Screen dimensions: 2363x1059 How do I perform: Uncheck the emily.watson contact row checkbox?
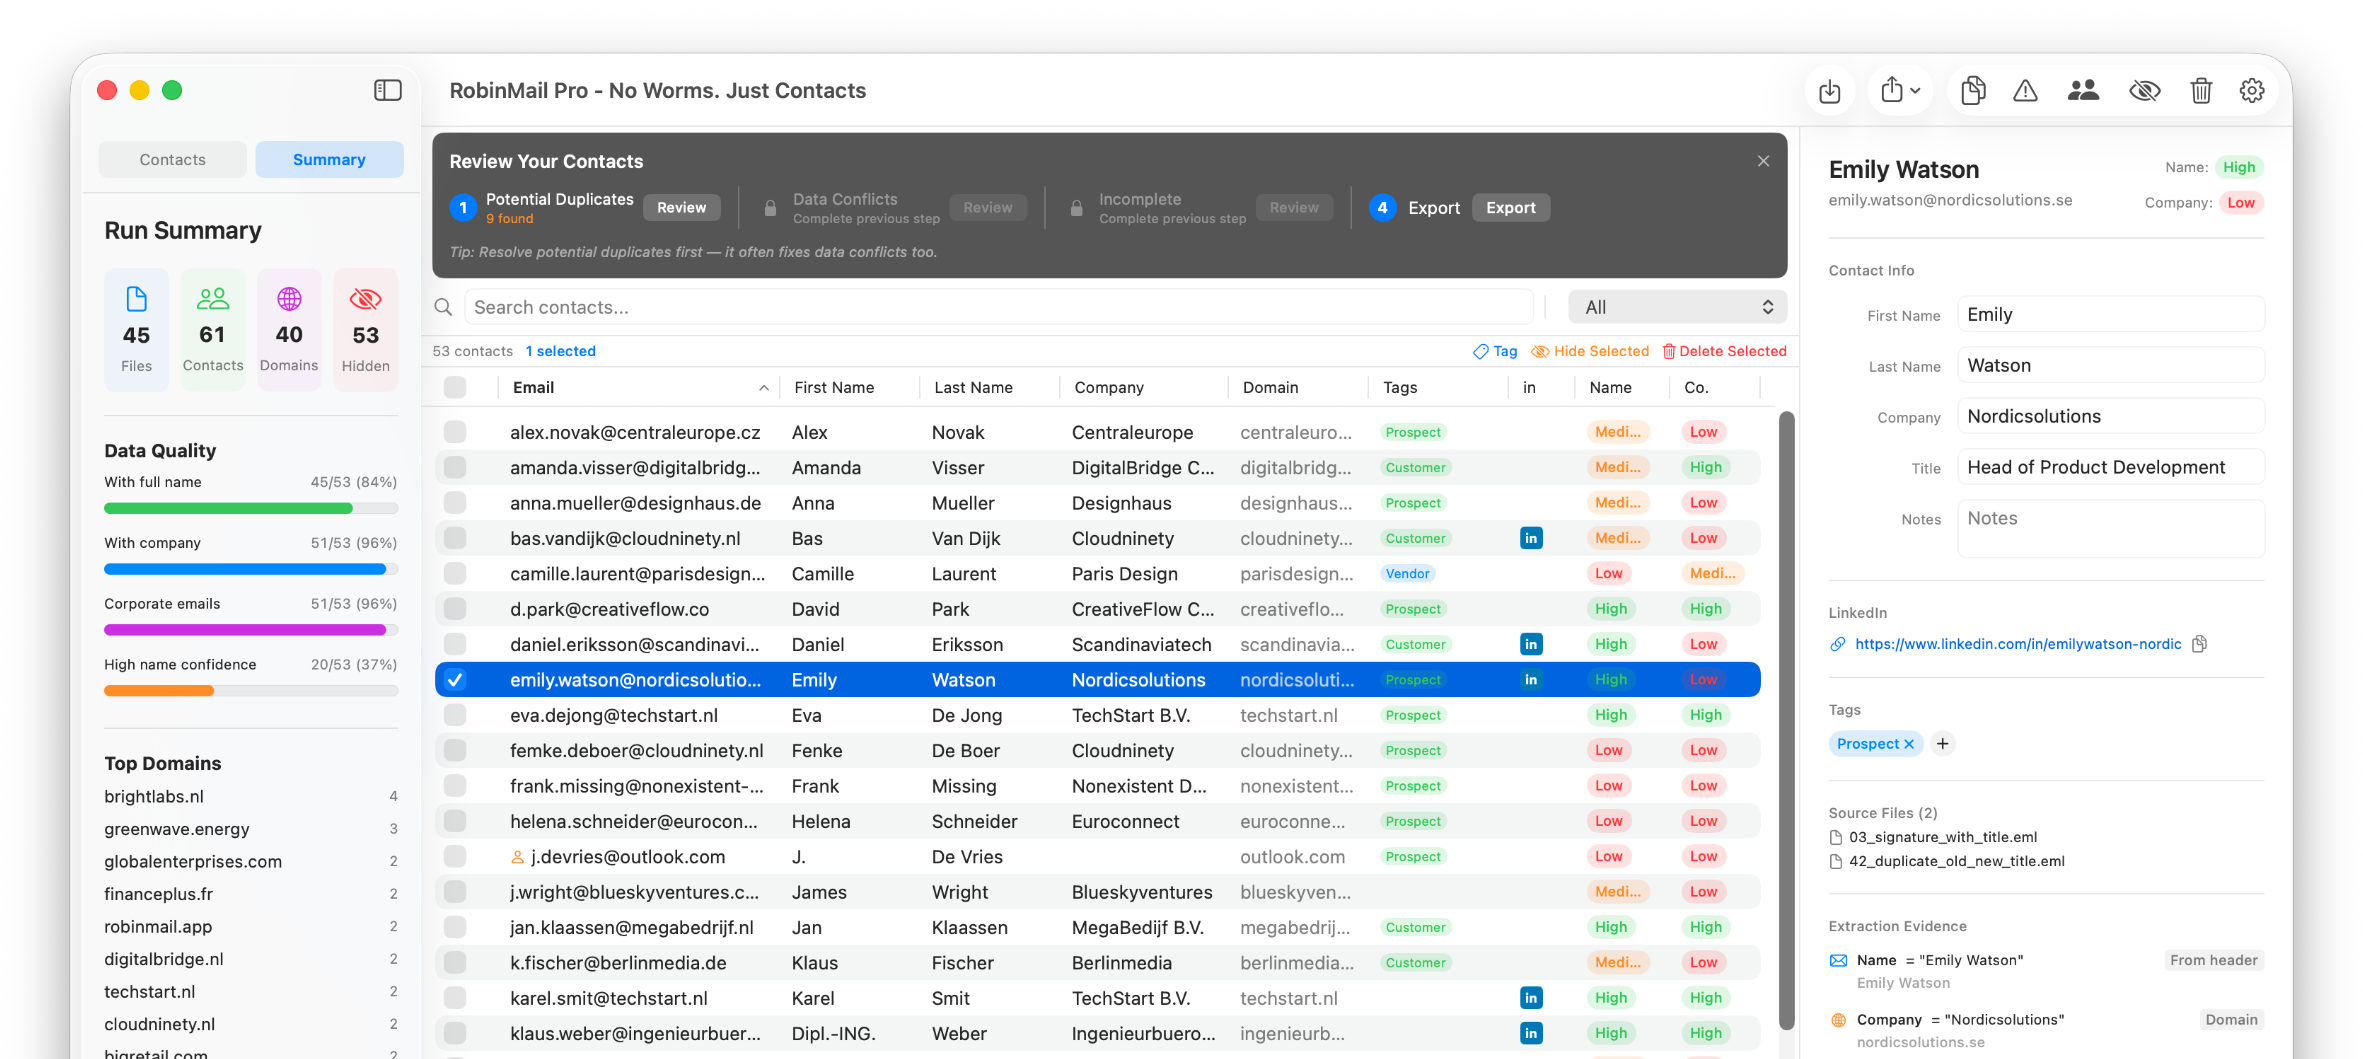click(455, 680)
